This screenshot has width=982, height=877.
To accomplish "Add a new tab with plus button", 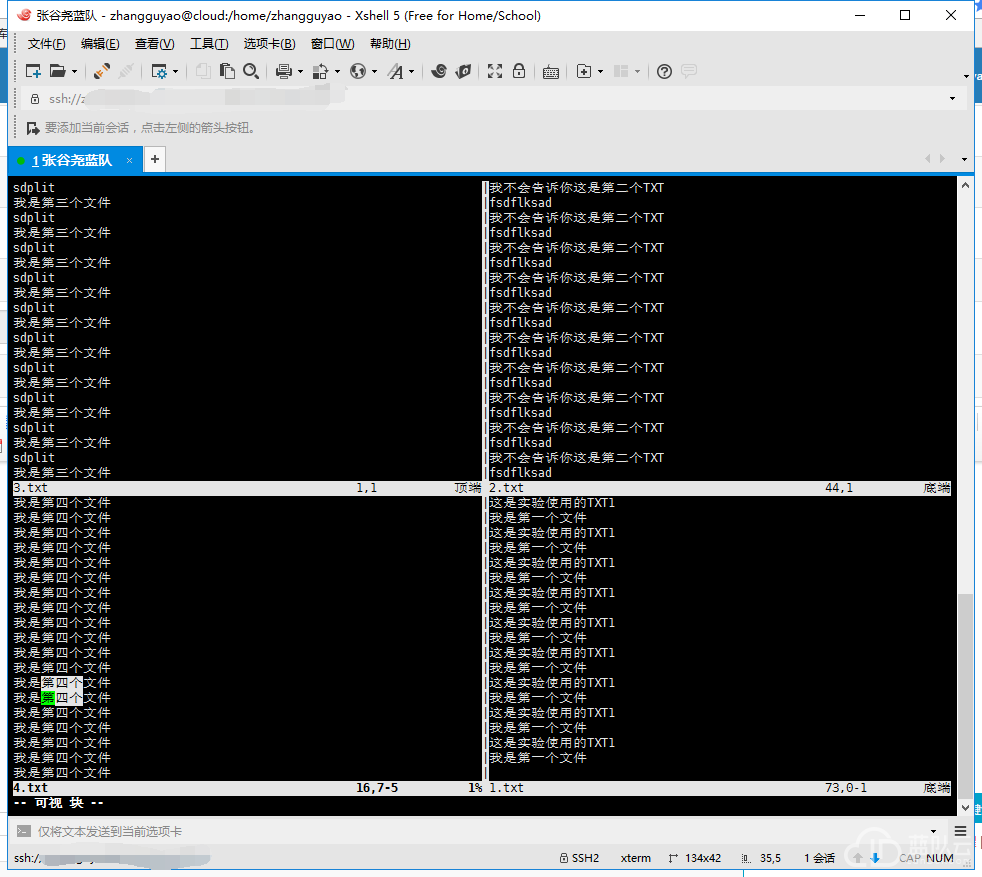I will (x=155, y=159).
